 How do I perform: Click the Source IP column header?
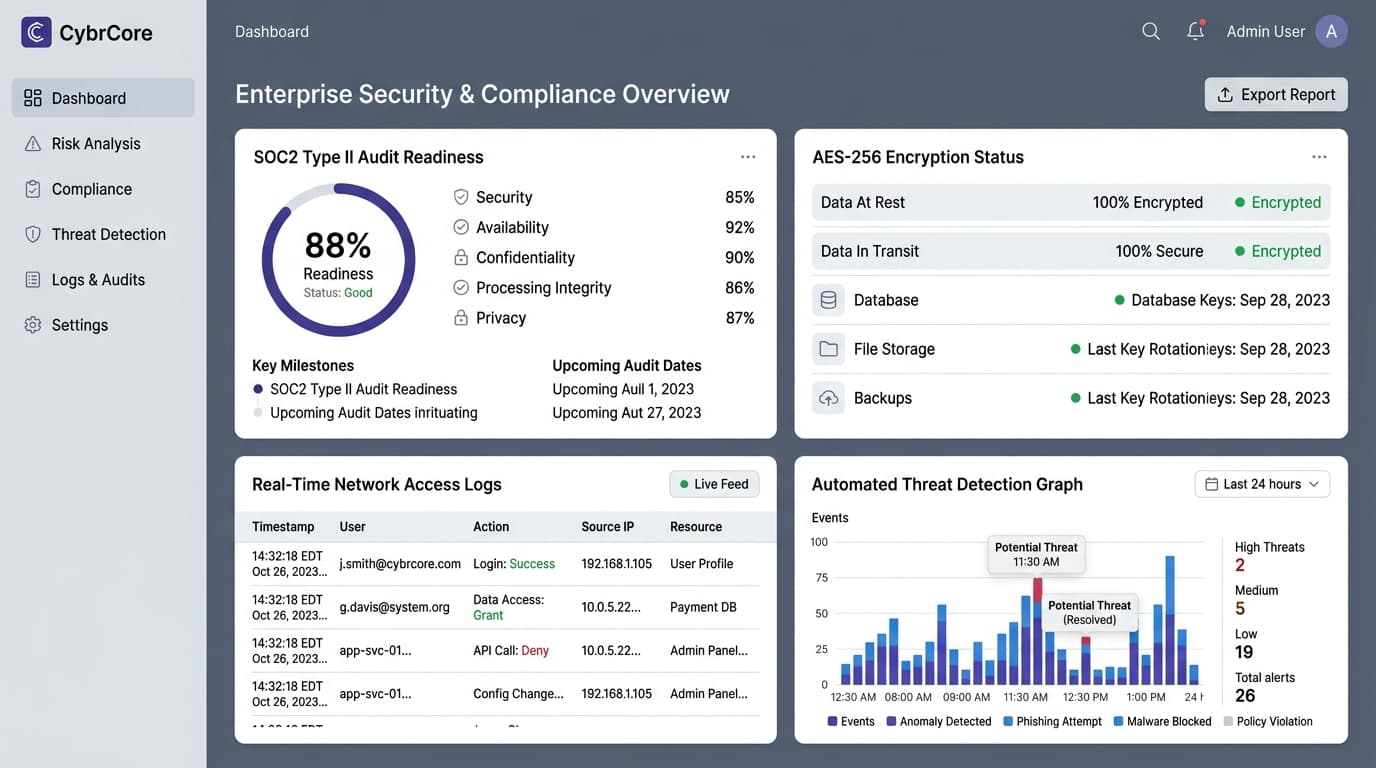pos(607,527)
